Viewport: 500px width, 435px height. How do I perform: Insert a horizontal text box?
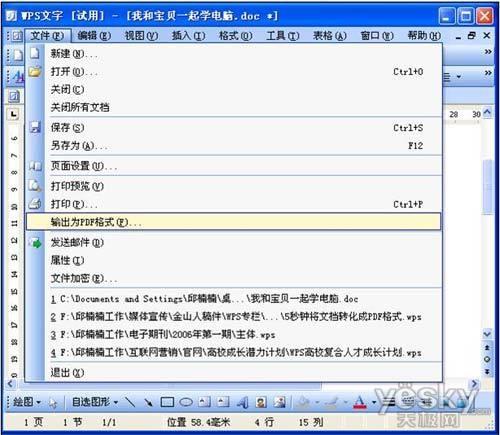[204, 402]
